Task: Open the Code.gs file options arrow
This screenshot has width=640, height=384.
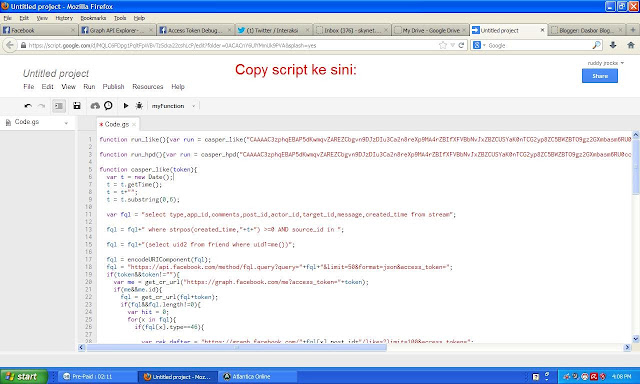Action: pos(66,123)
